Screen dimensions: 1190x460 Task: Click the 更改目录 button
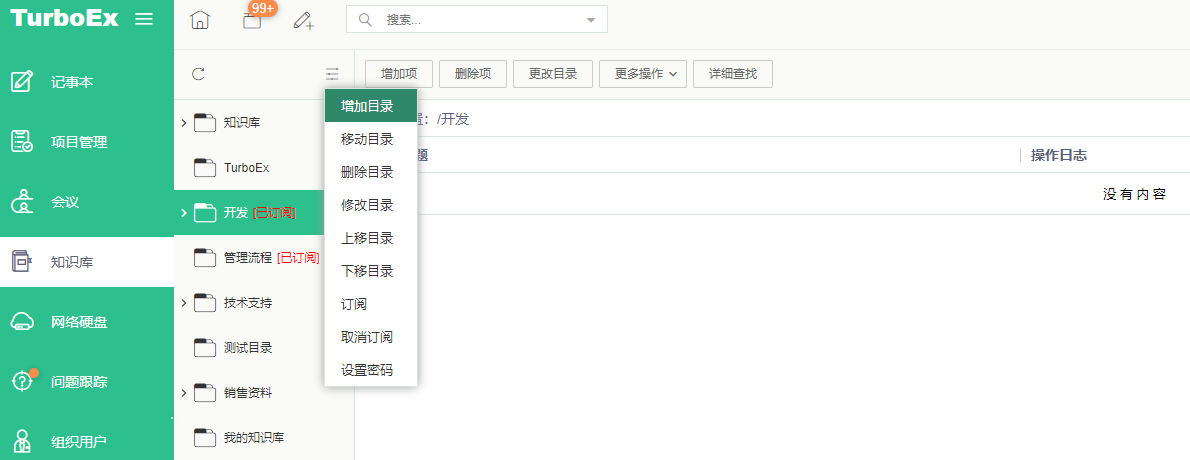point(553,74)
